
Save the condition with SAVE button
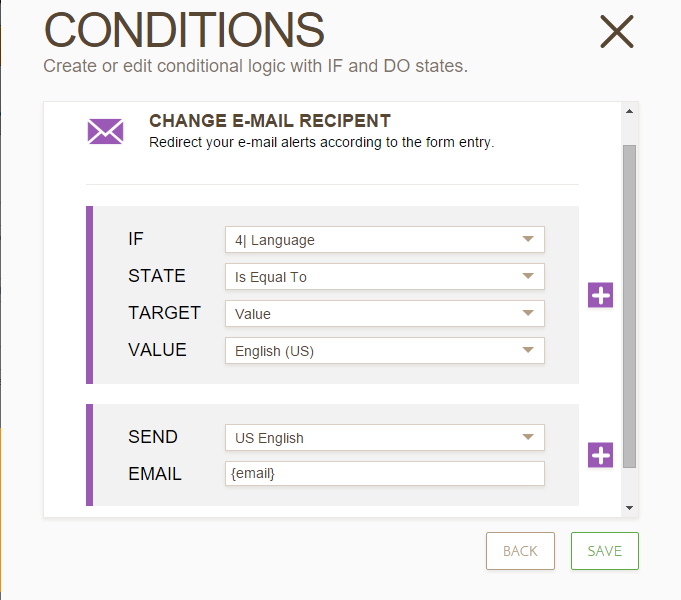(x=604, y=551)
